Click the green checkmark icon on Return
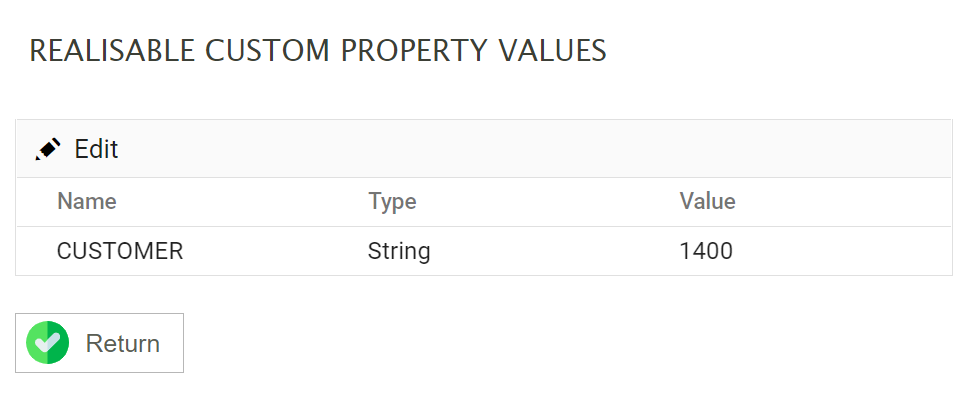The width and height of the screenshot is (977, 409). (47, 343)
